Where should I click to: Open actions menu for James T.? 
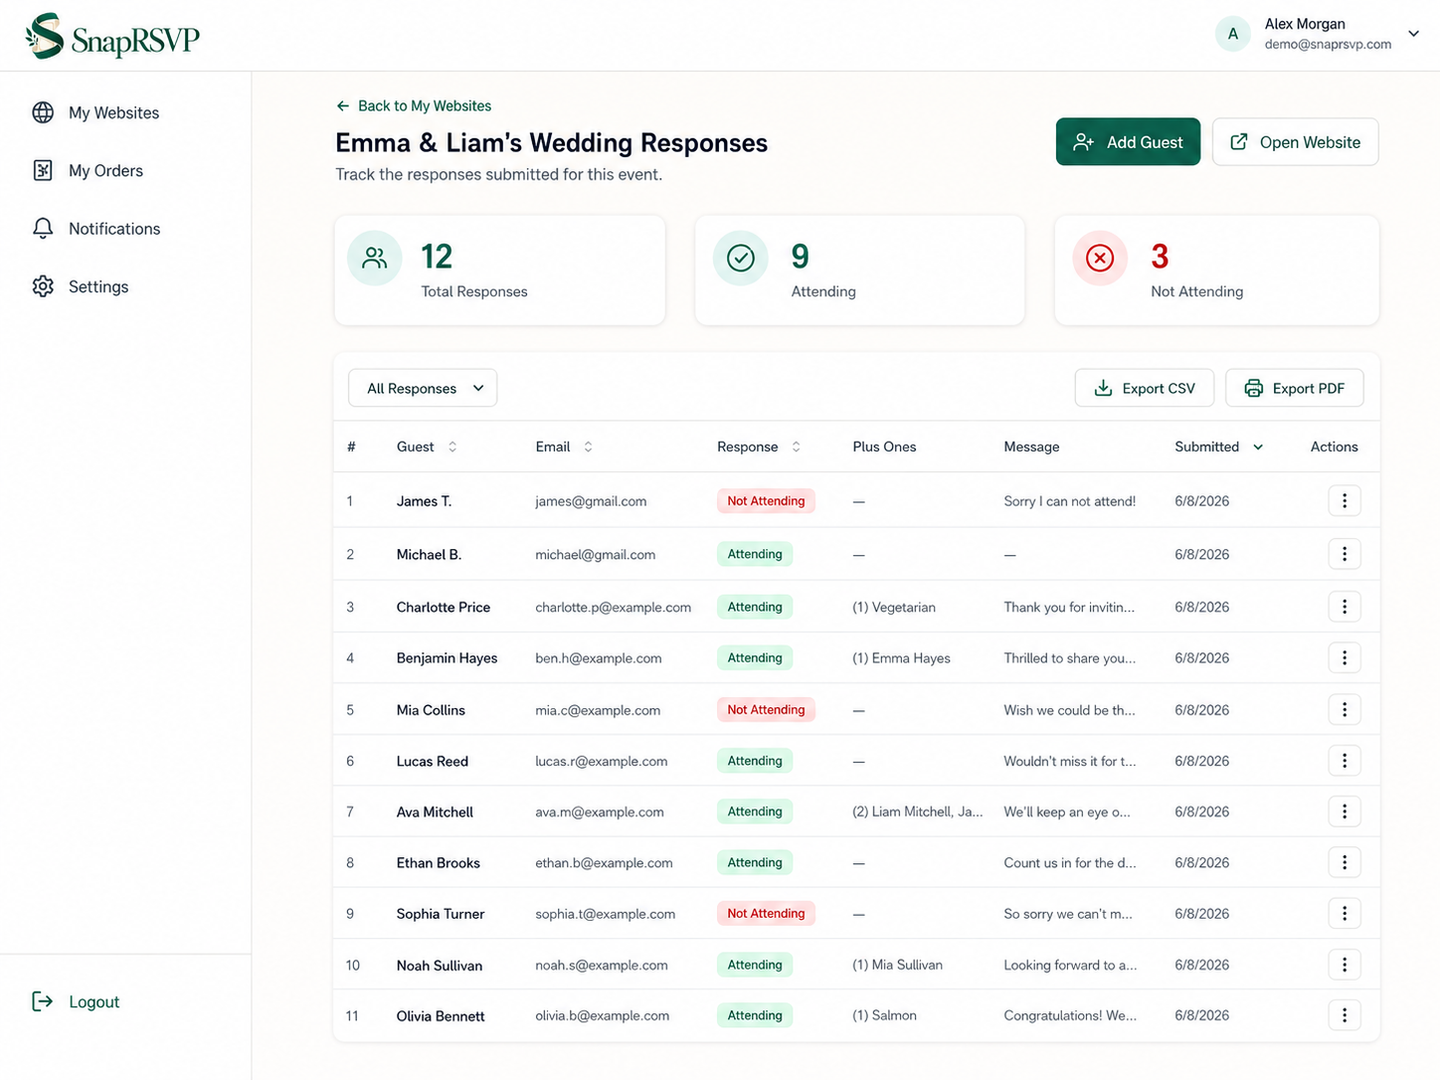(x=1344, y=501)
